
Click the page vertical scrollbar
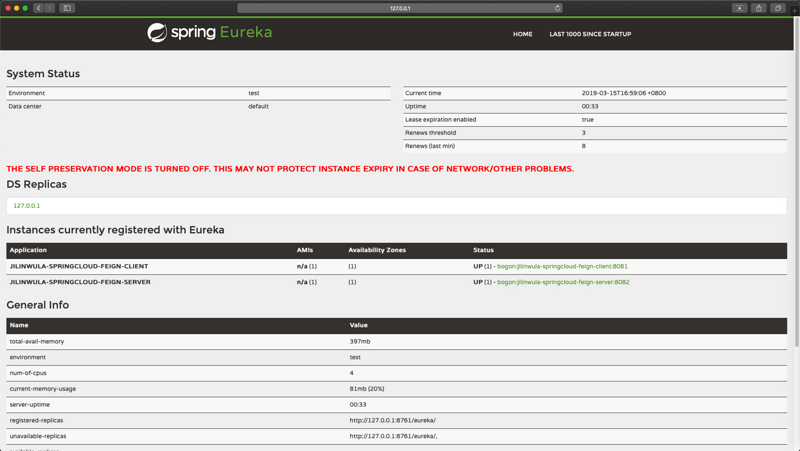tap(797, 184)
